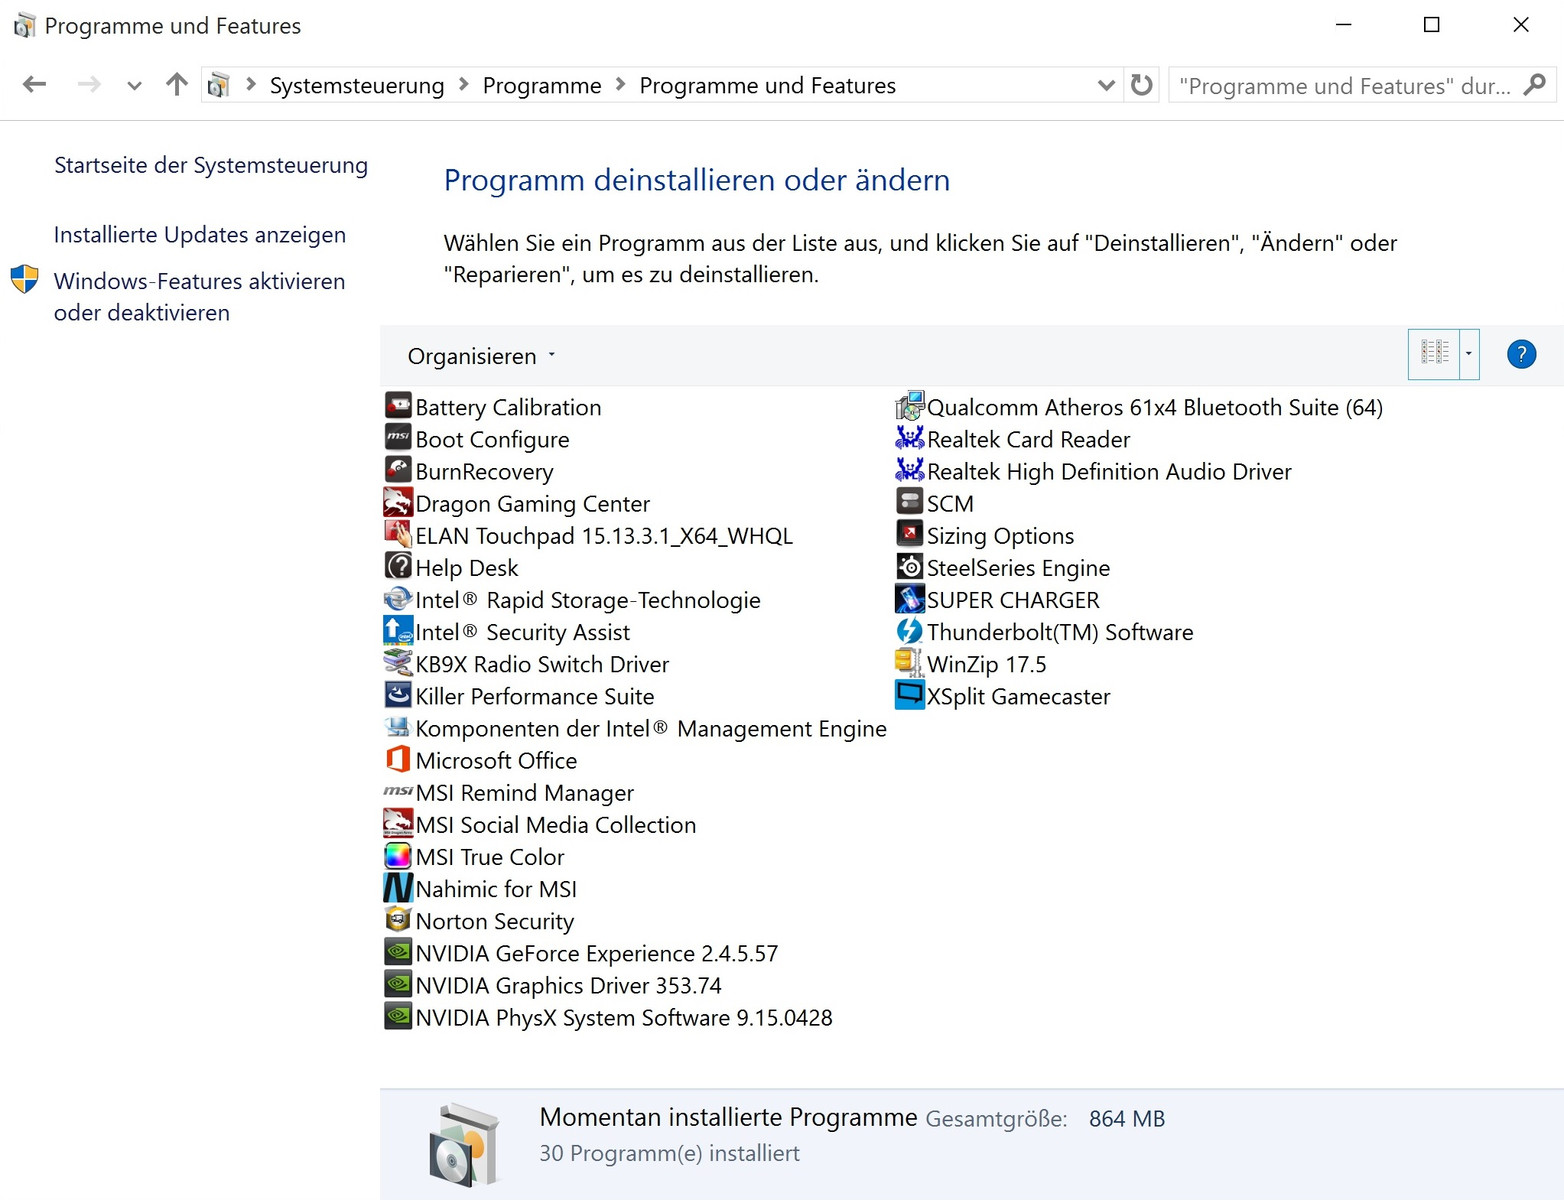This screenshot has height=1200, width=1564.
Task: Click the magnifier search icon
Action: click(x=1535, y=85)
